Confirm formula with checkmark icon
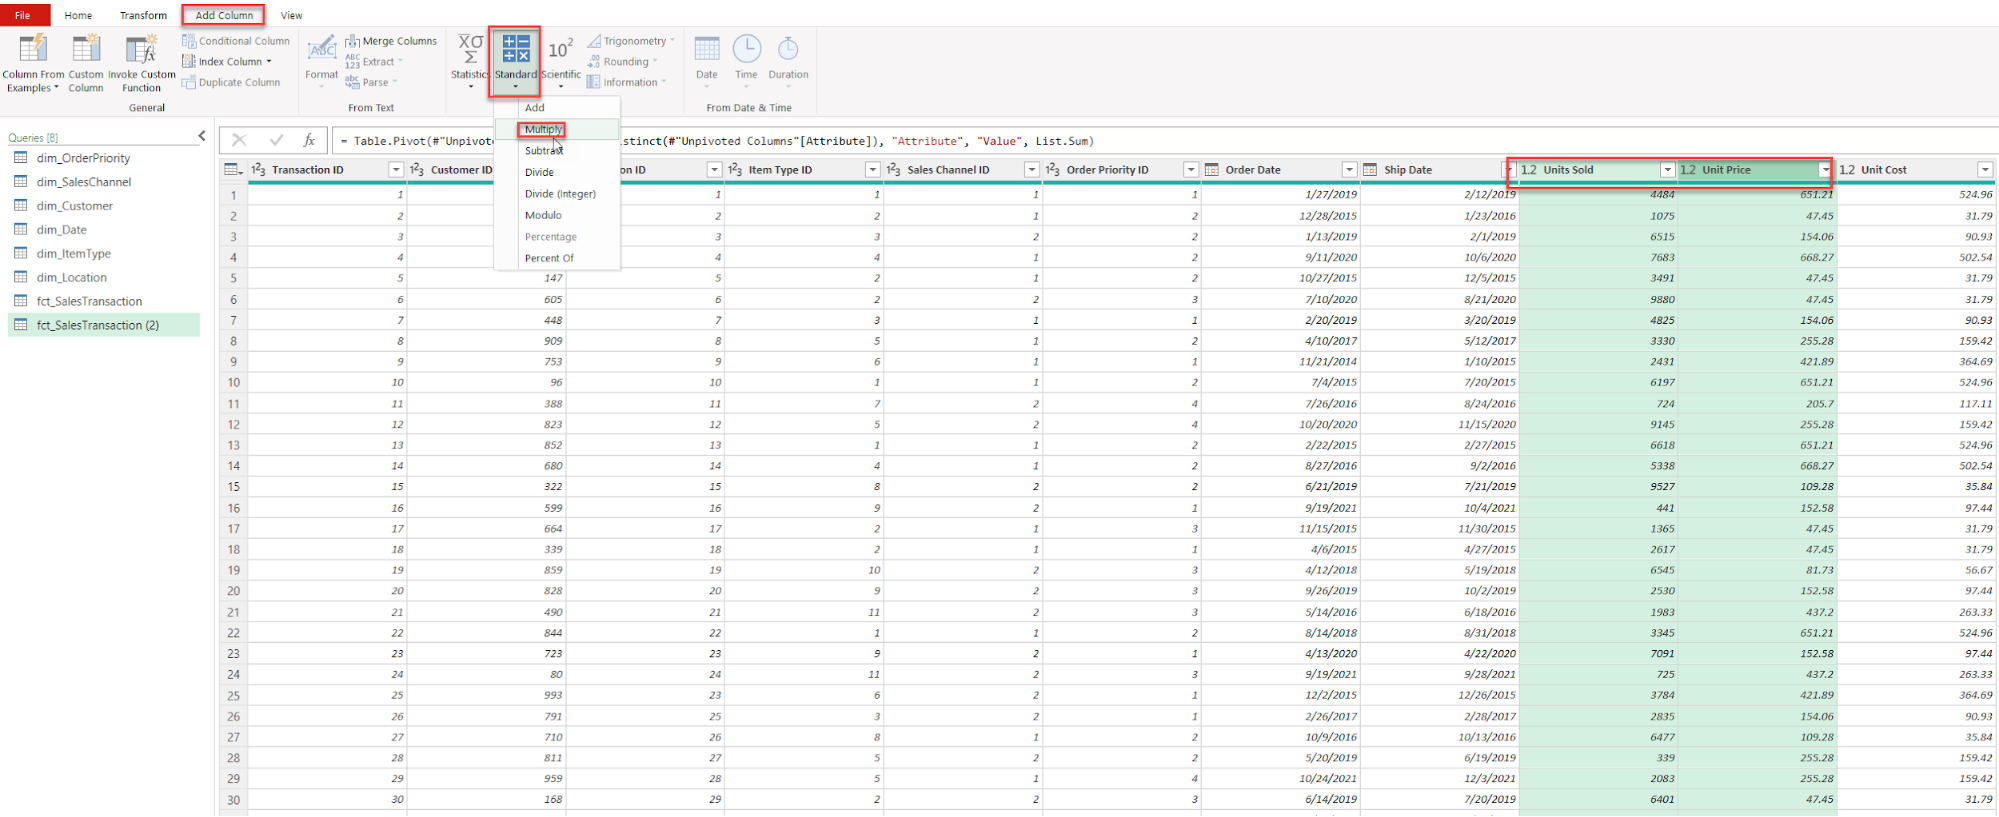This screenshot has height=817, width=1999. [277, 140]
